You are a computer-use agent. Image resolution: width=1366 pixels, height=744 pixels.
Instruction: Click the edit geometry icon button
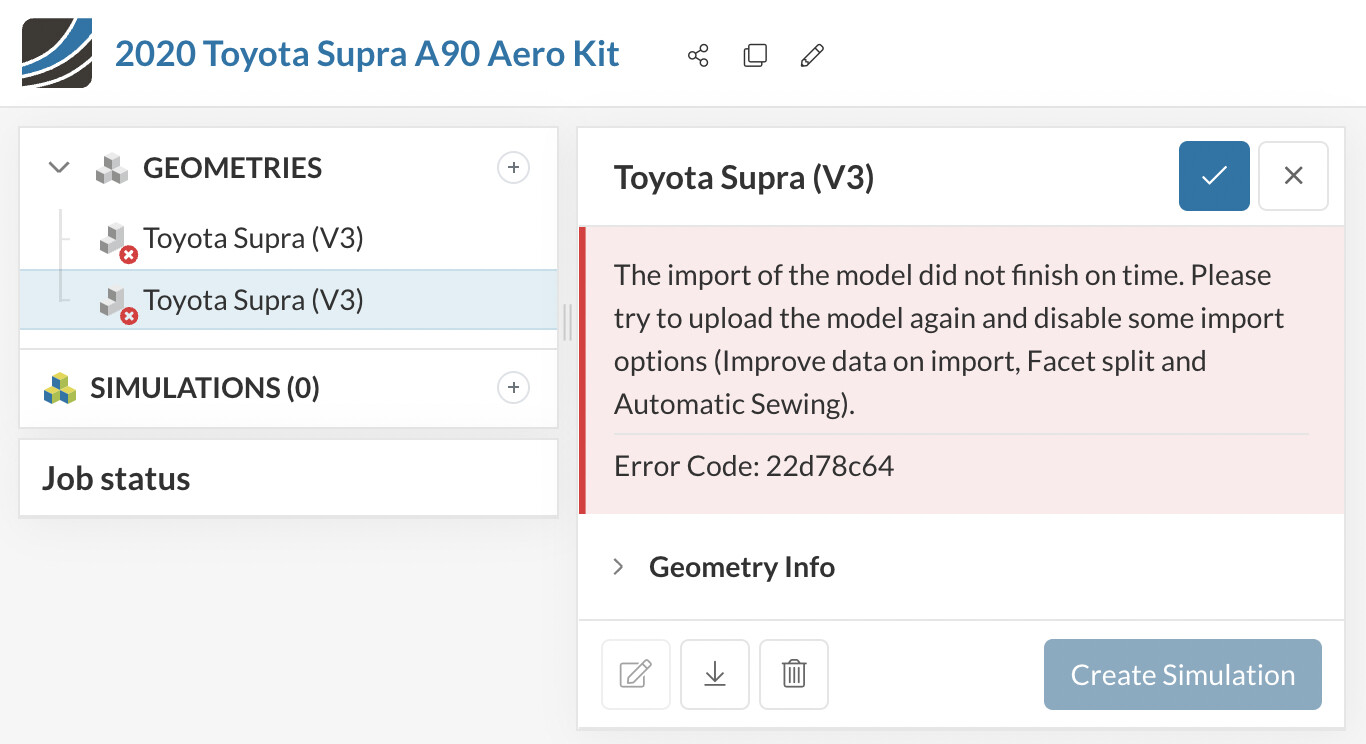(636, 674)
